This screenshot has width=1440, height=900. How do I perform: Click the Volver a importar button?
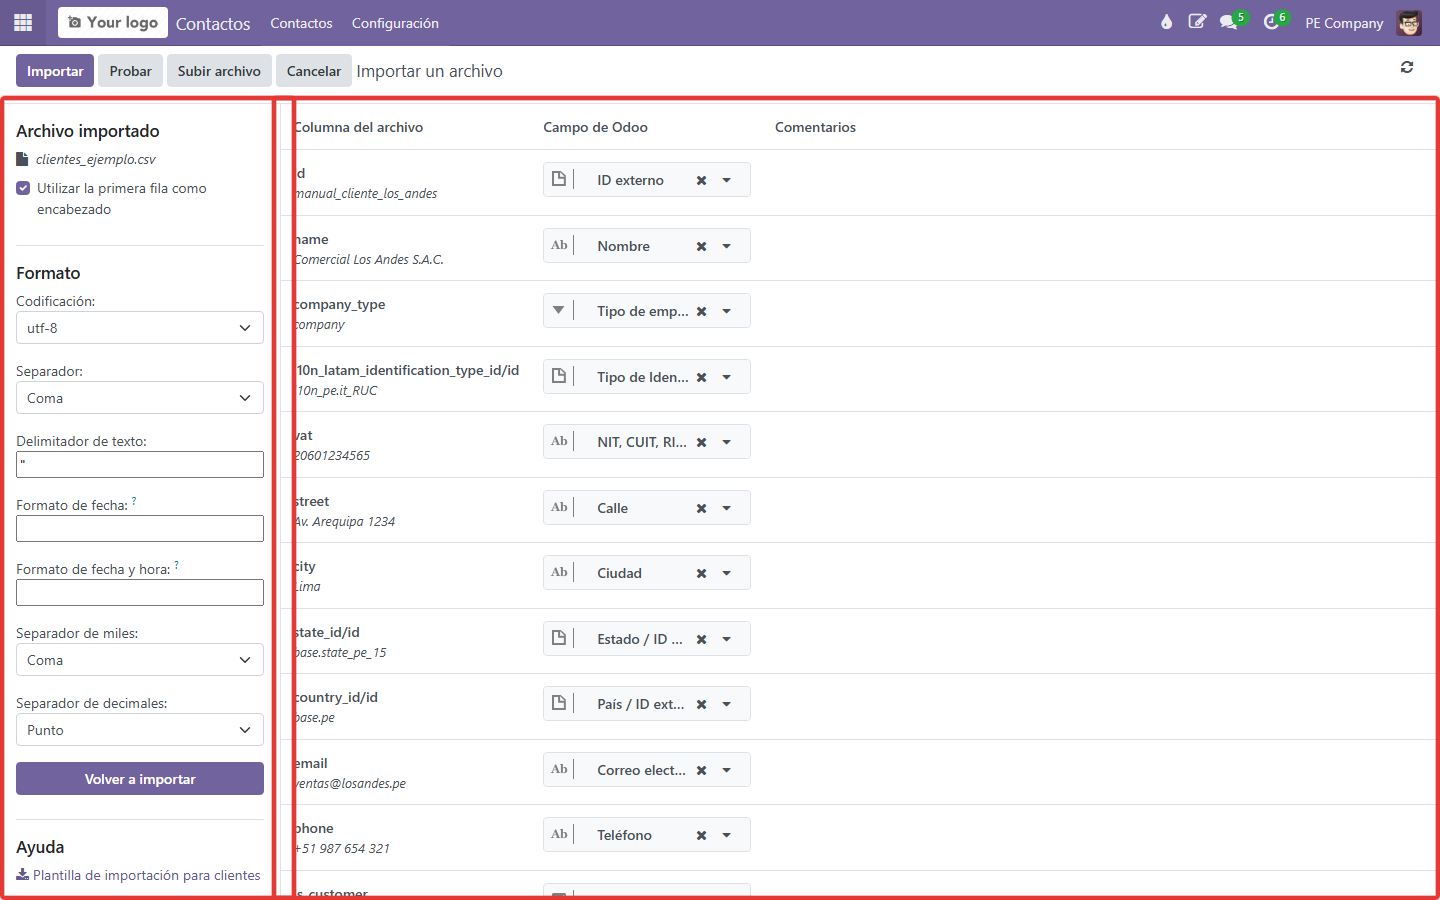point(140,779)
